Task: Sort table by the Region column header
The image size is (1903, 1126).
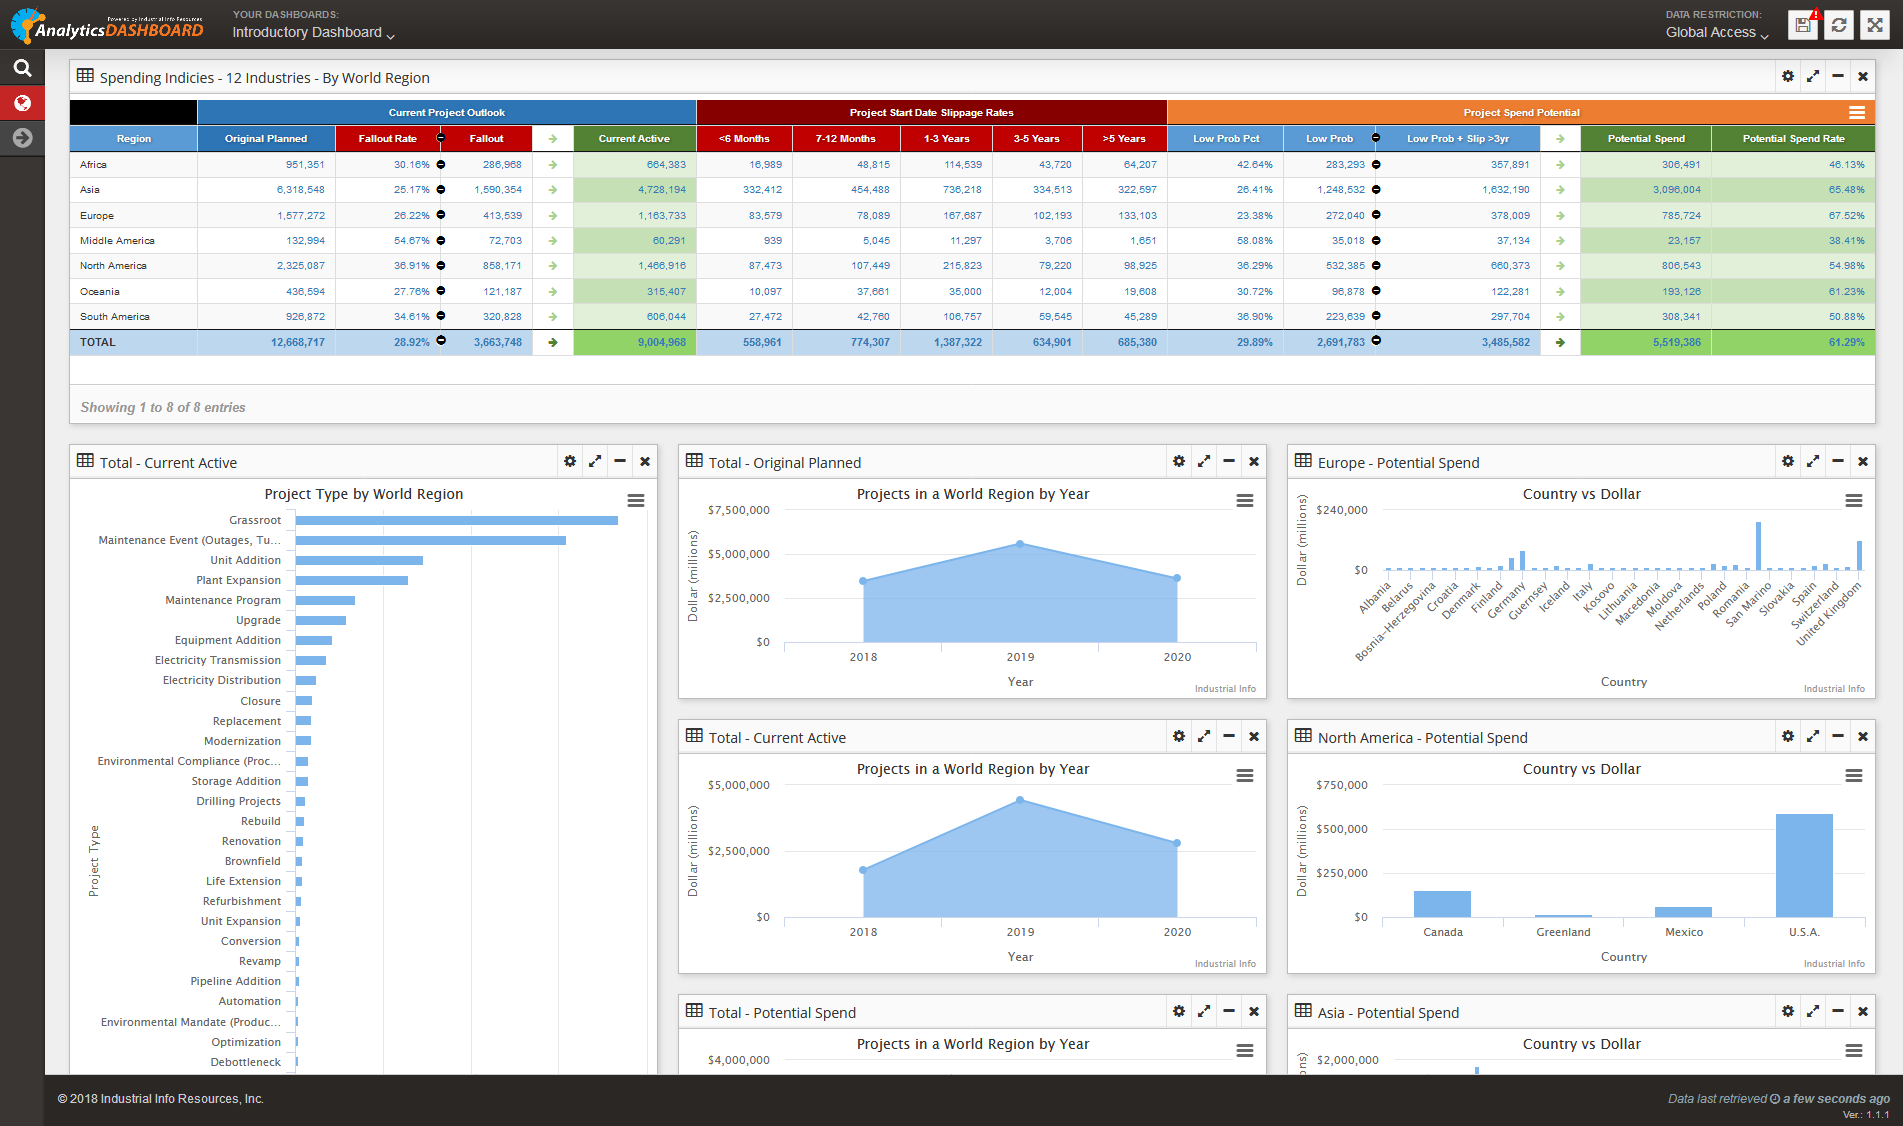Action: coord(133,138)
